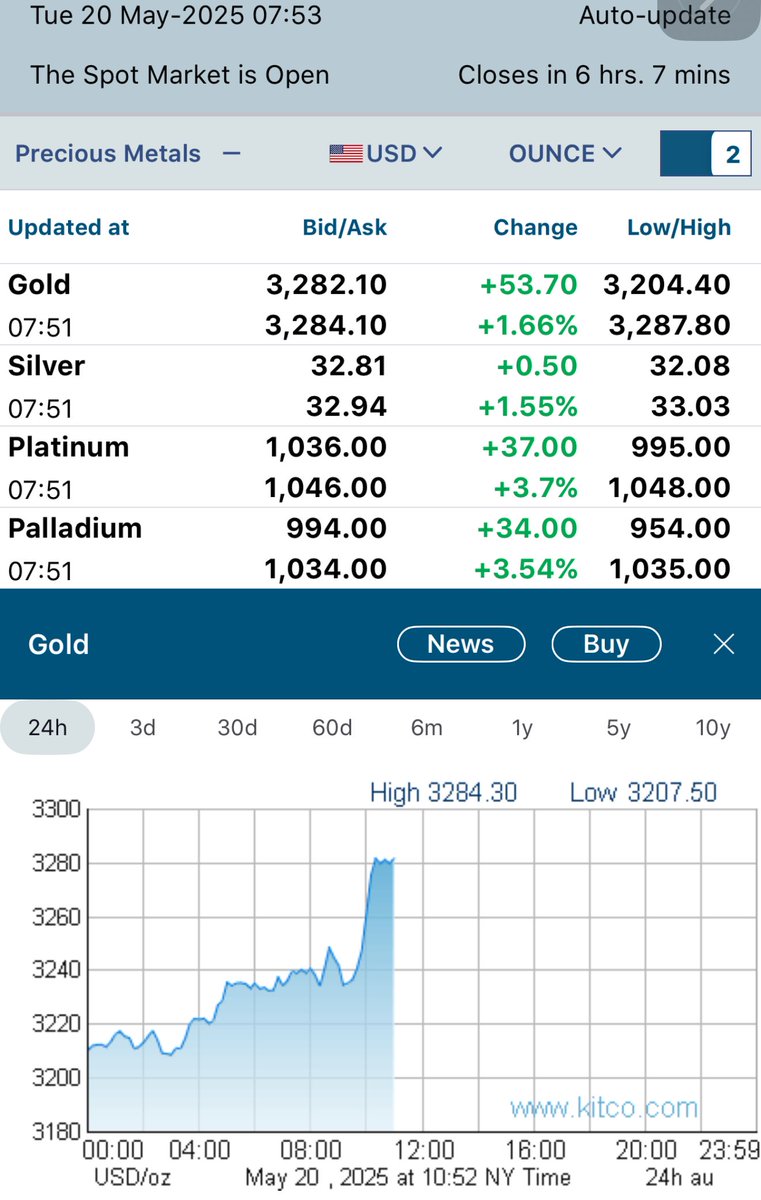Open Gold News

[x=461, y=644]
